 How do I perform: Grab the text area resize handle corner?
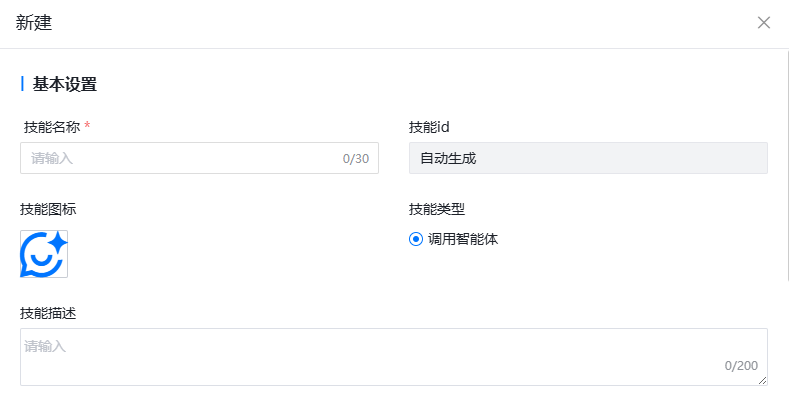pos(763,381)
